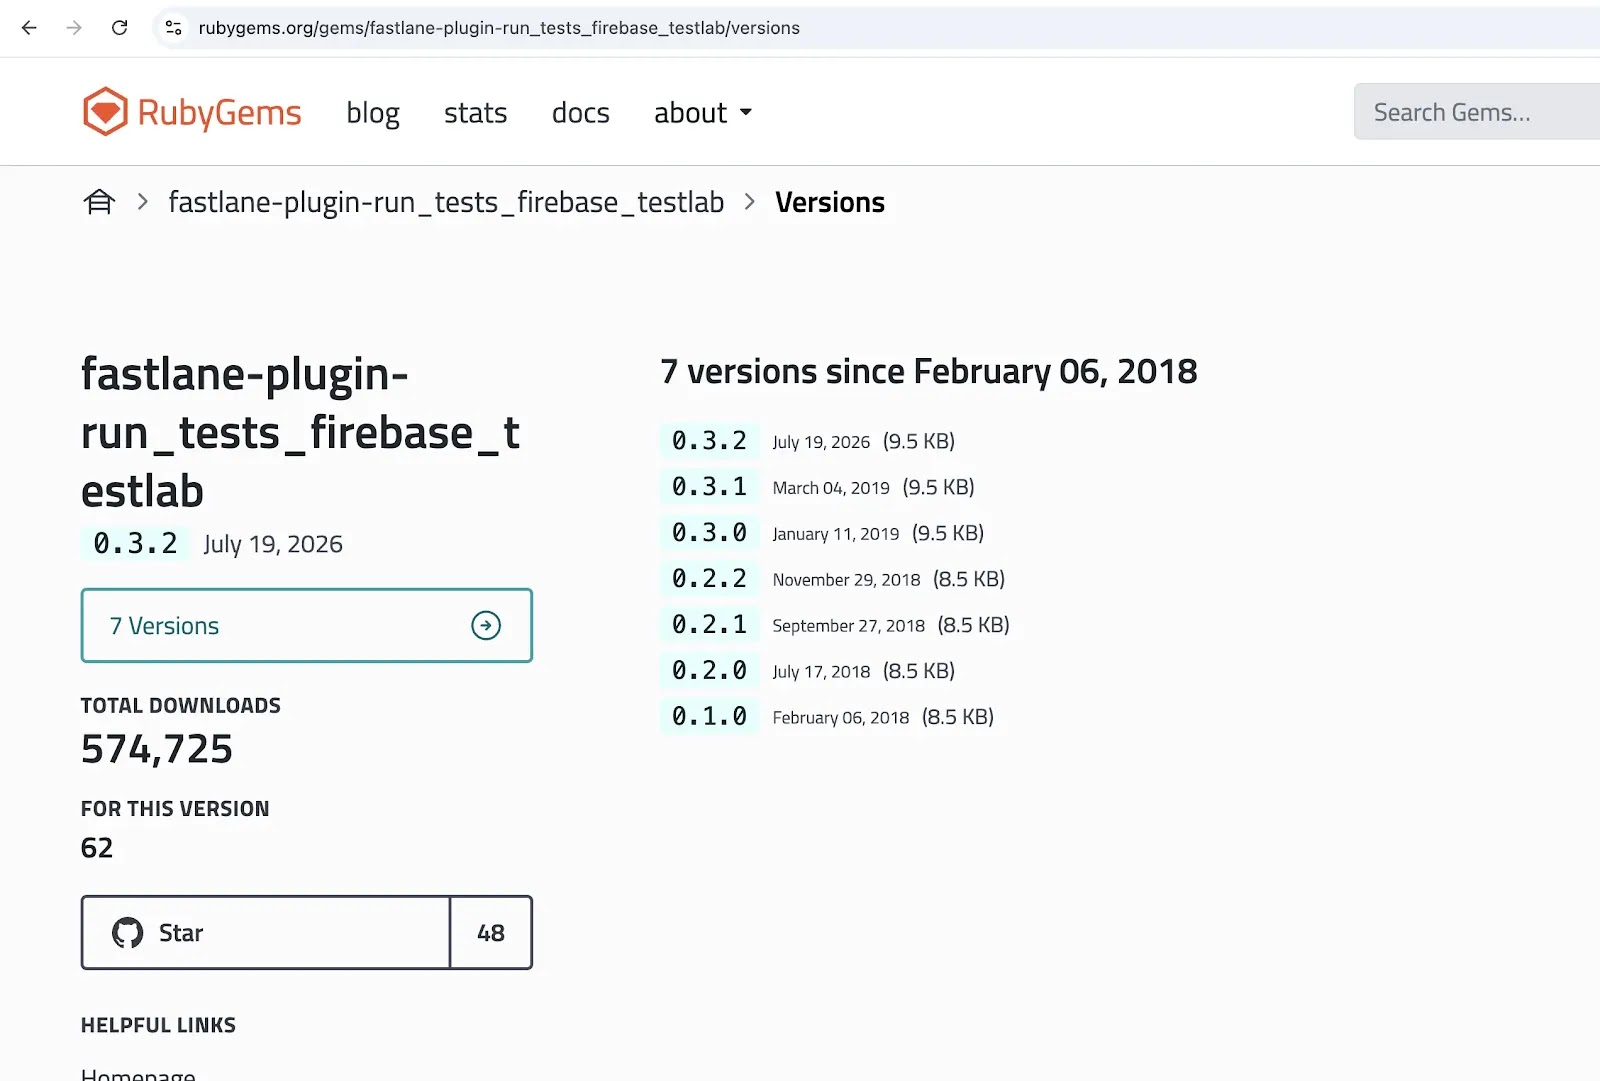Open the blog nav link
The height and width of the screenshot is (1081, 1600).
(373, 113)
